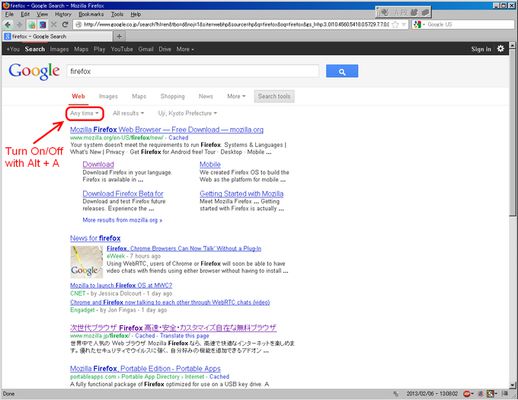Open the Mobile sitelink
This screenshot has height=400, width=518.
[210, 164]
